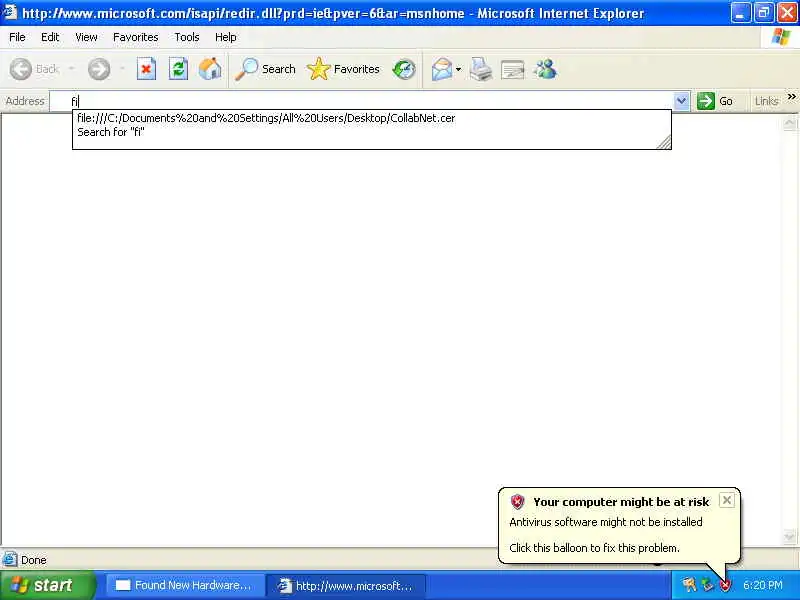Click the Windows flag logo throbber
Image resolution: width=800 pixels, height=600 pixels.
781,37
